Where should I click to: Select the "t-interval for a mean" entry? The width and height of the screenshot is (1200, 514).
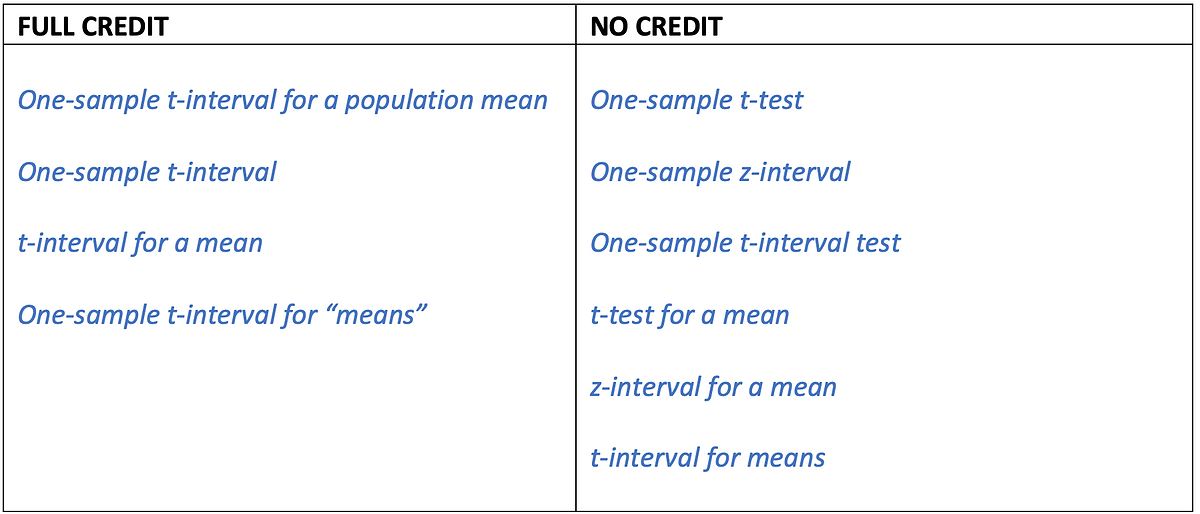[x=140, y=243]
